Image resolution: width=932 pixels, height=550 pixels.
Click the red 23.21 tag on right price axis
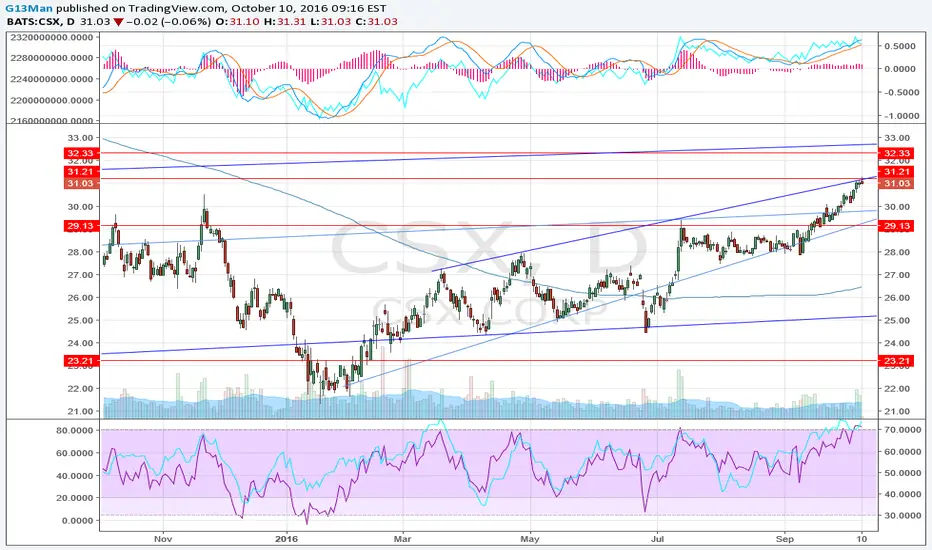pos(896,361)
